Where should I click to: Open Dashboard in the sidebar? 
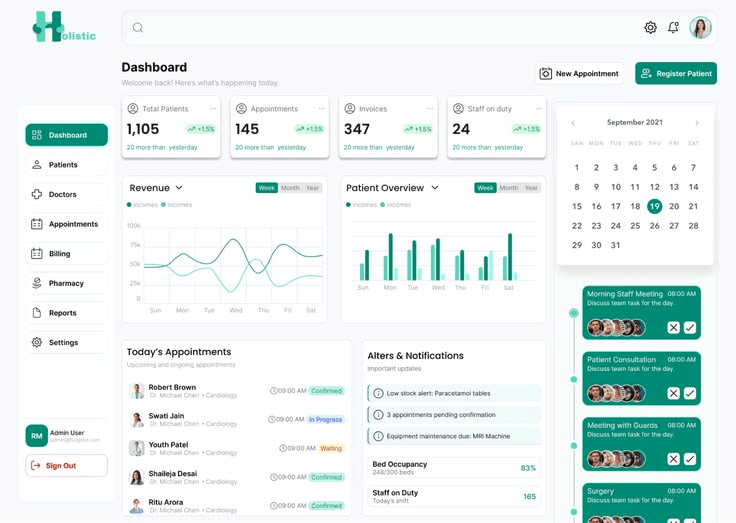point(66,135)
